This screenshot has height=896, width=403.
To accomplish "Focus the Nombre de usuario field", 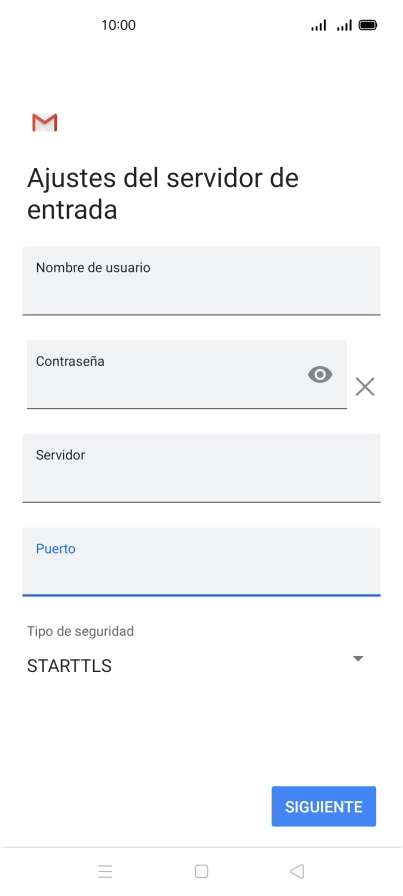I will (x=201, y=281).
